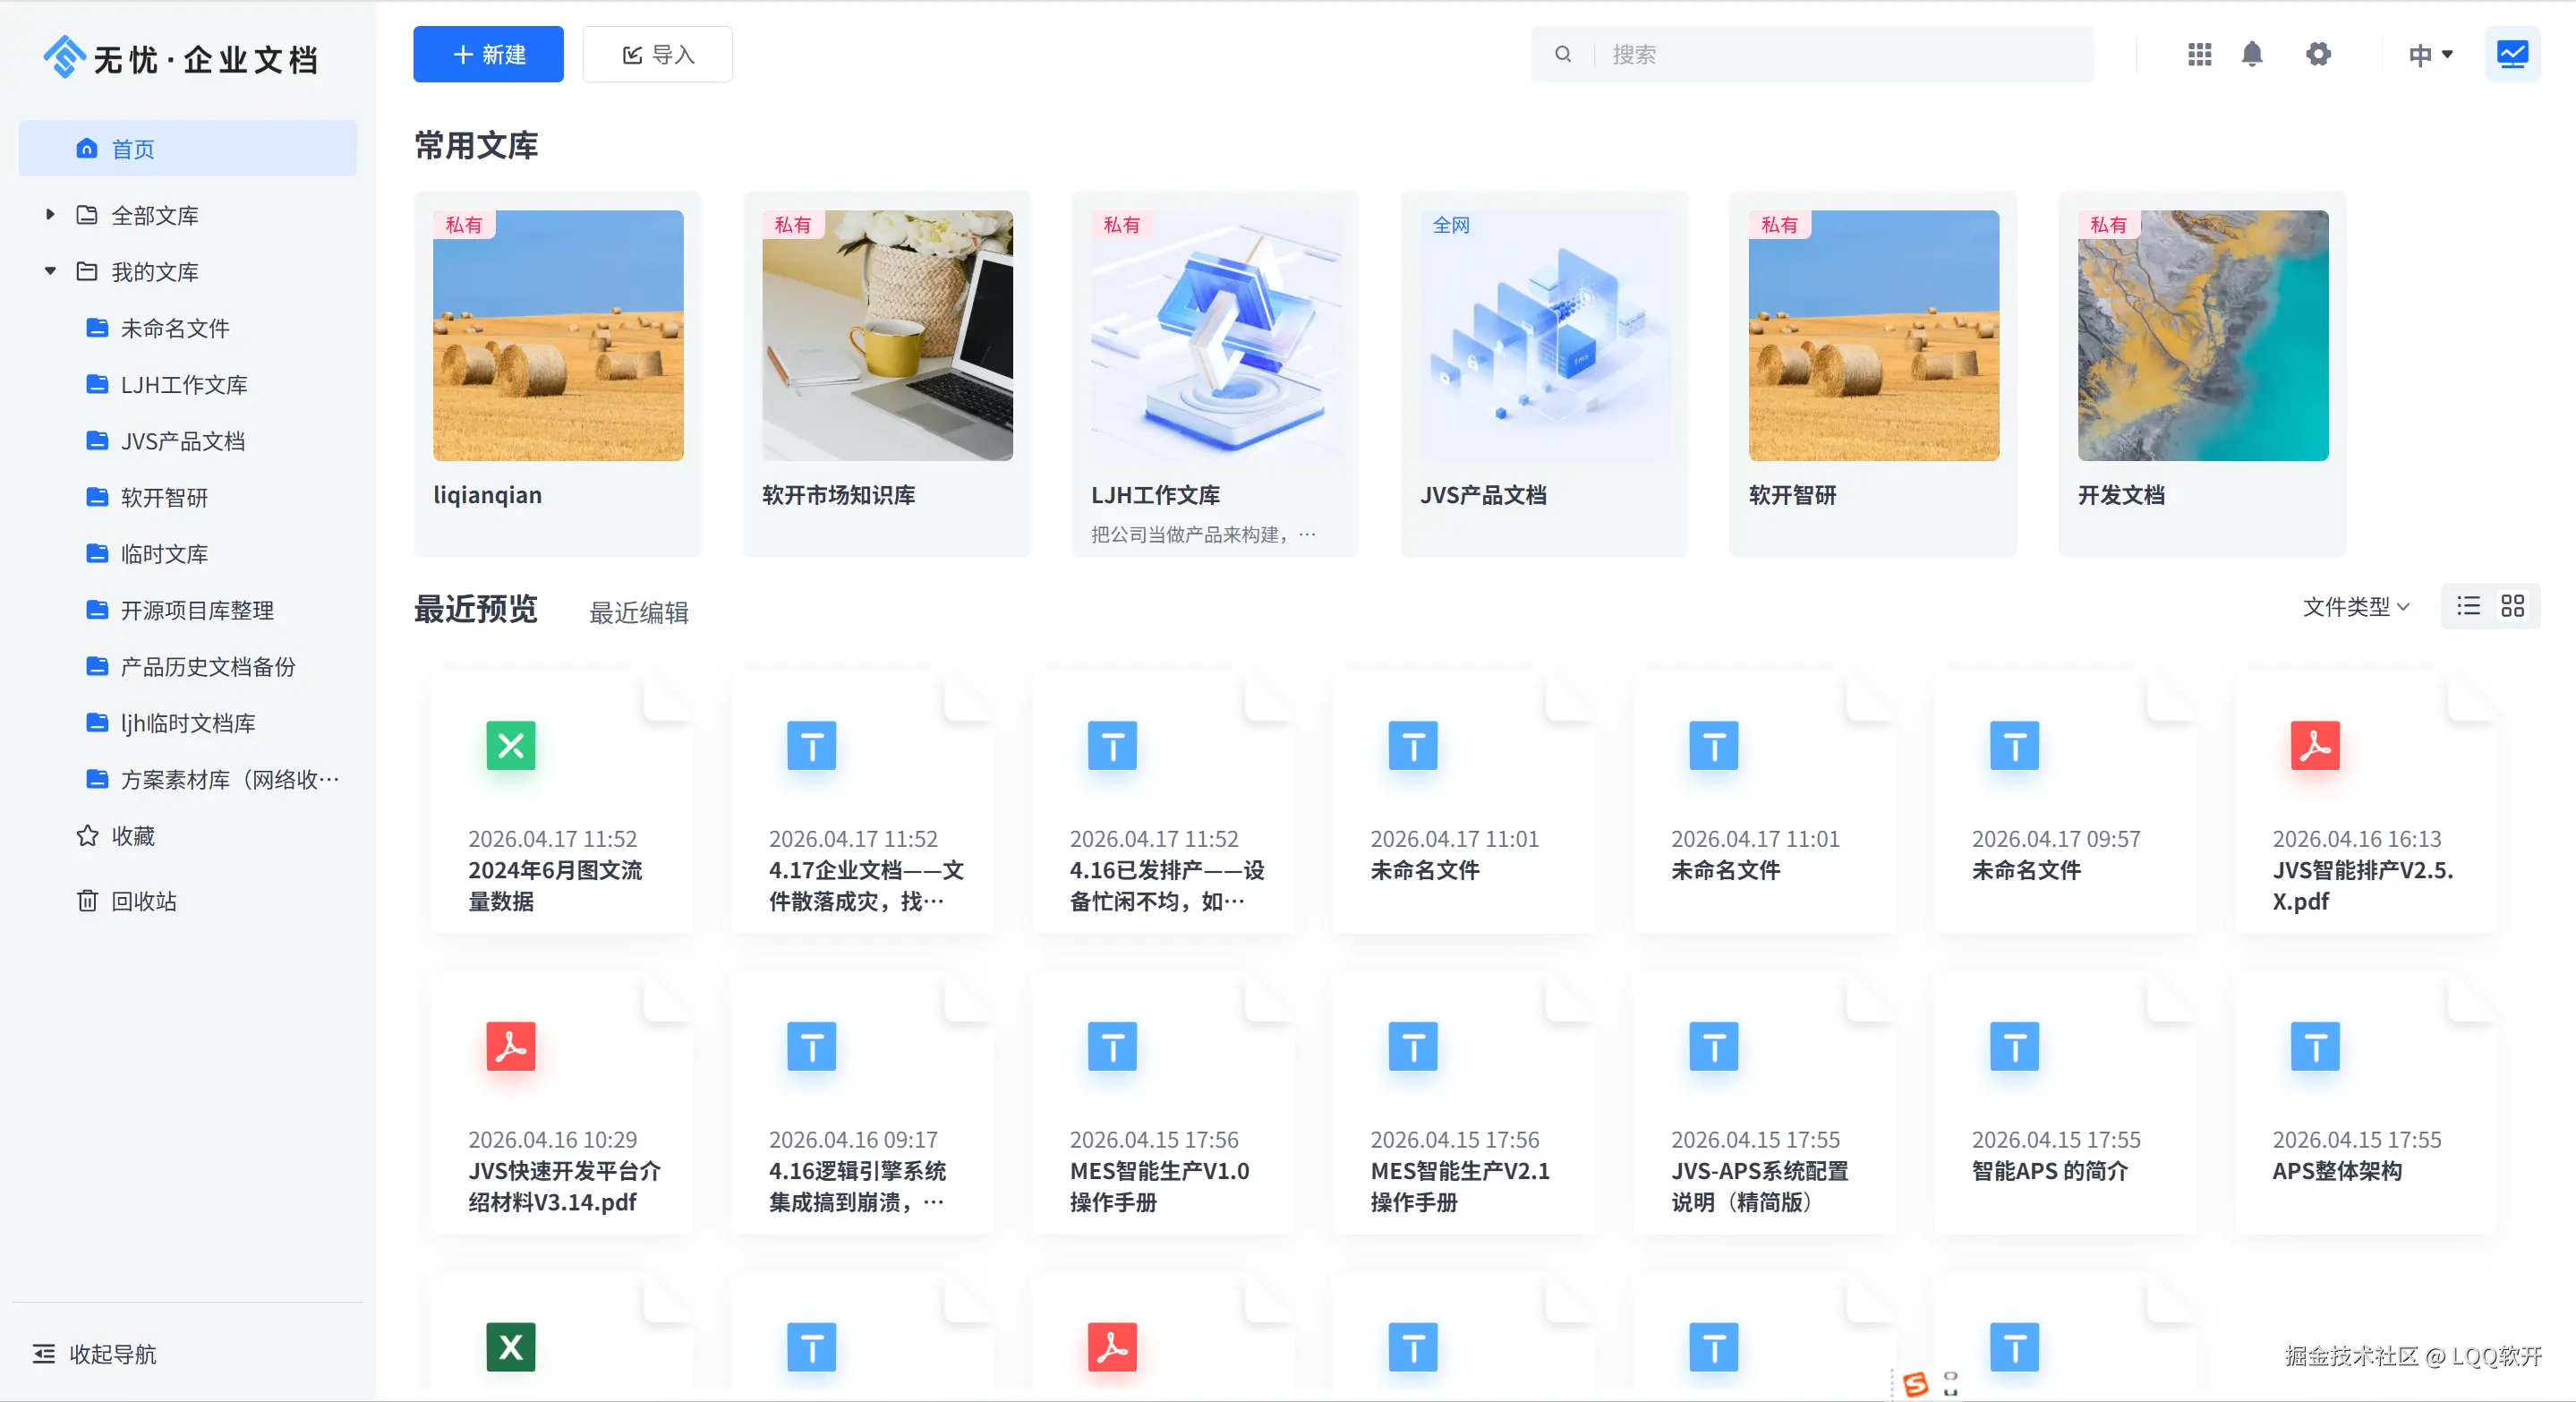Screen dimensions: 2576x1402
Task: Click the notification bell icon
Action: coord(2252,54)
